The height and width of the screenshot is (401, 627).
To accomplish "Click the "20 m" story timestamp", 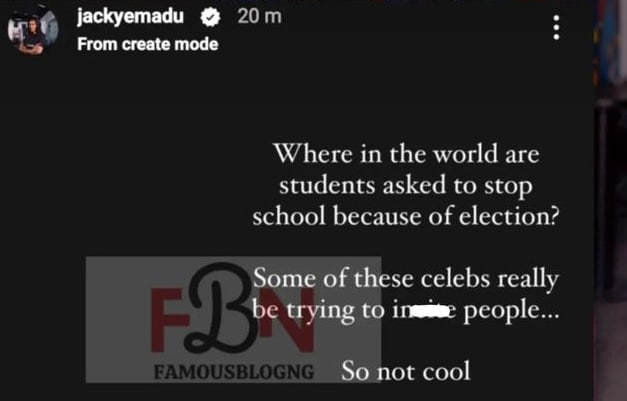I will pyautogui.click(x=258, y=17).
